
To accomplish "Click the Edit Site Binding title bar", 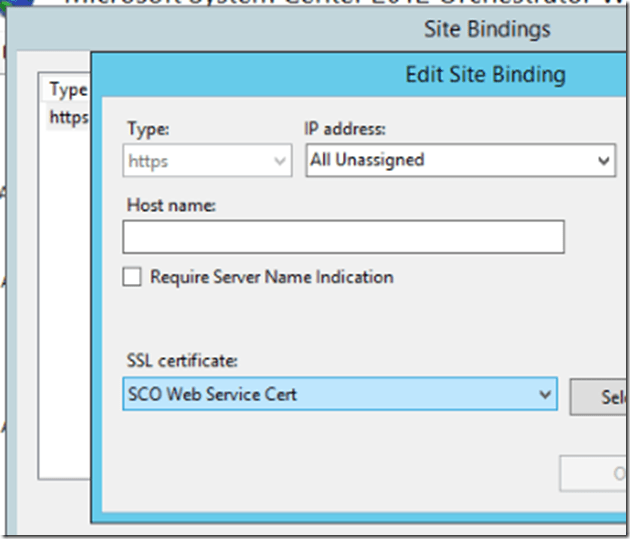I will pyautogui.click(x=485, y=74).
